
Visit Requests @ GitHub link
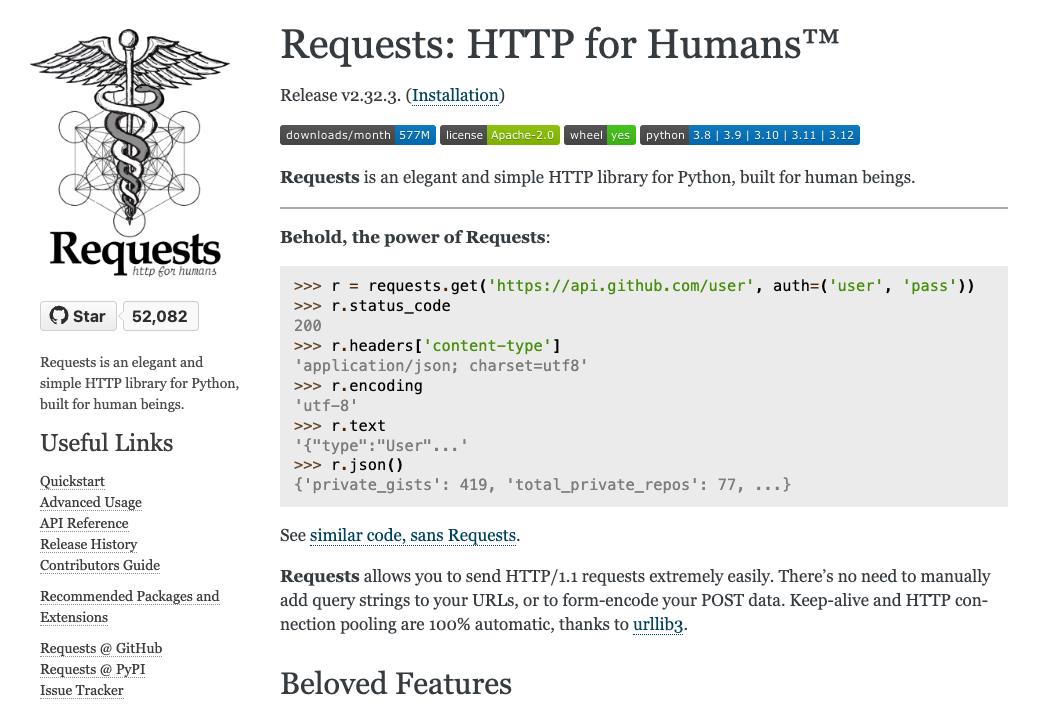[x=101, y=649]
